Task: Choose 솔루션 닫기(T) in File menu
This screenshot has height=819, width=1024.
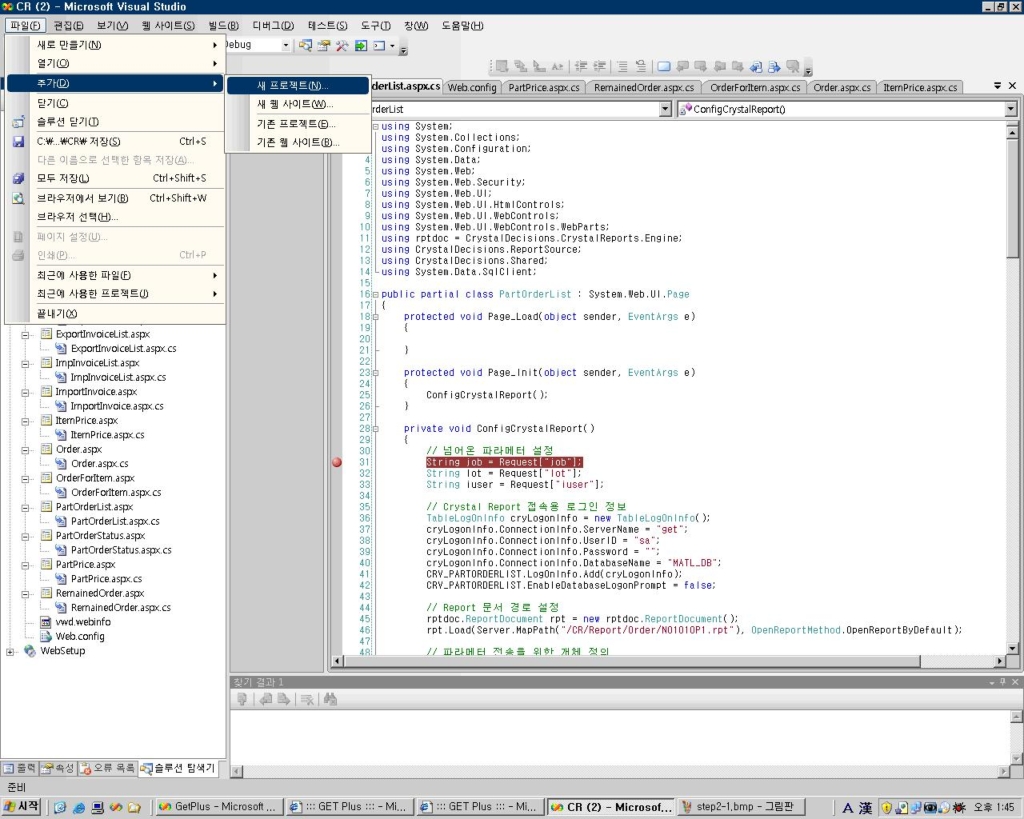Action: pyautogui.click(x=115, y=122)
